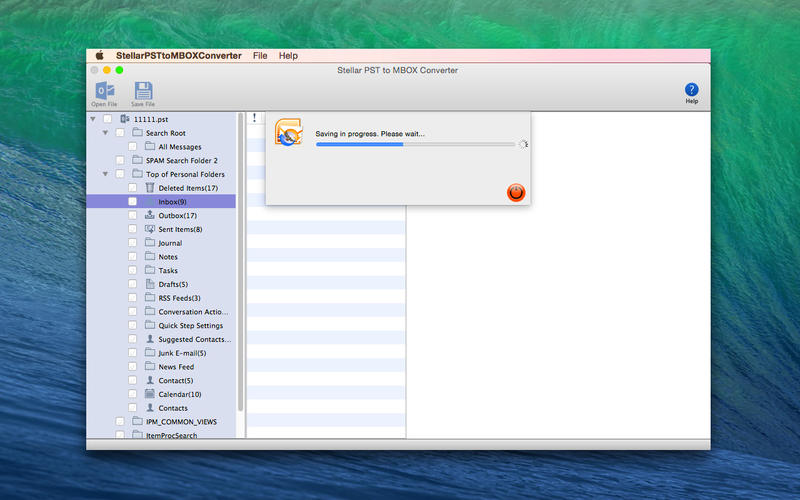Click the Open File toolbar icon

105,92
